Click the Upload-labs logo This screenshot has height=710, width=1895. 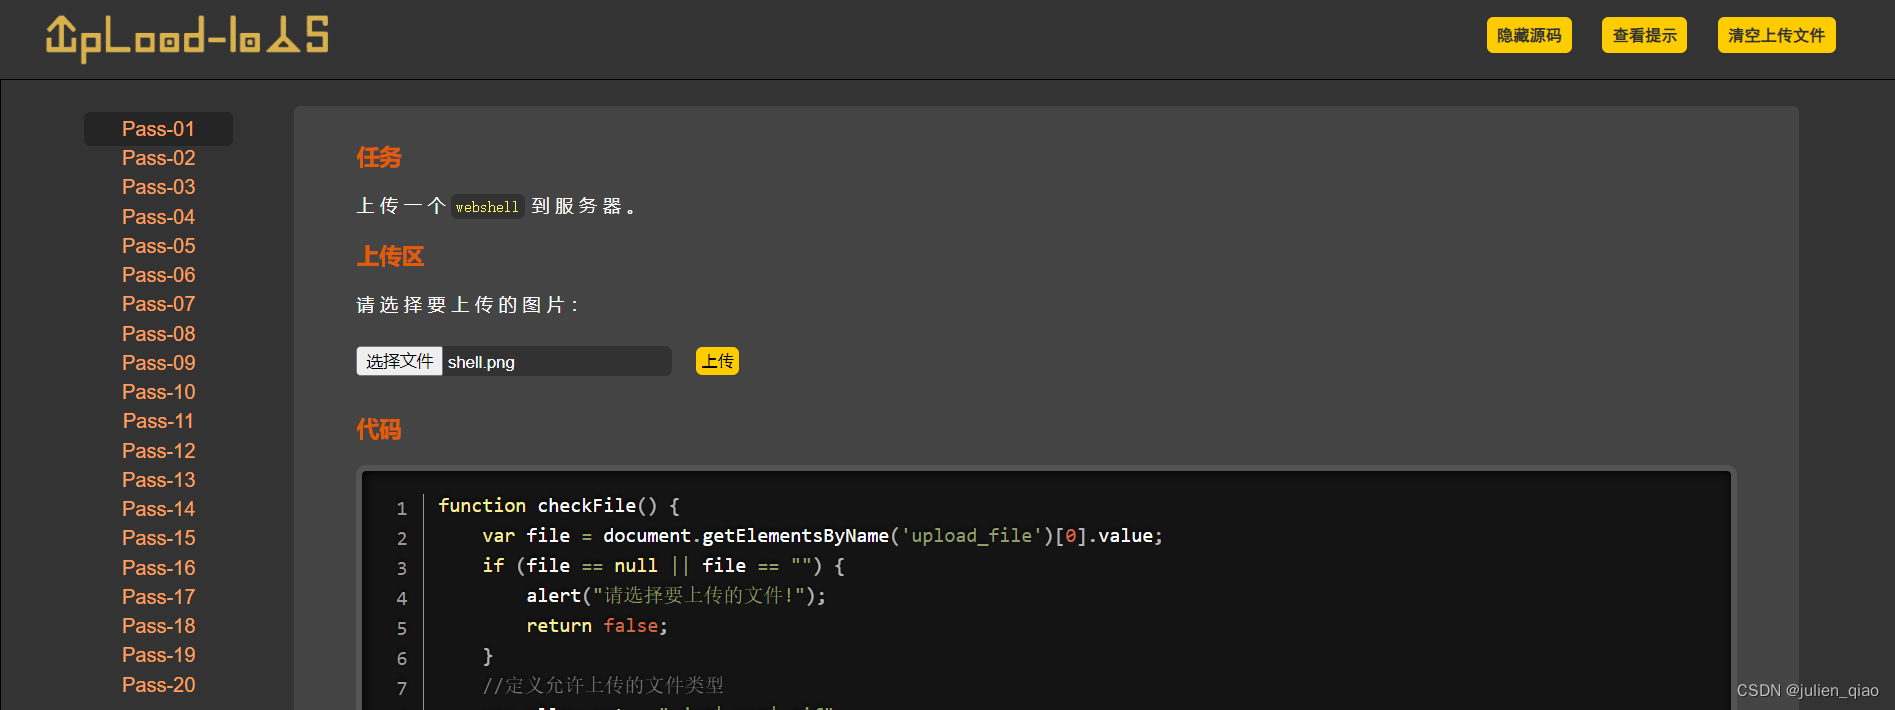pos(187,37)
